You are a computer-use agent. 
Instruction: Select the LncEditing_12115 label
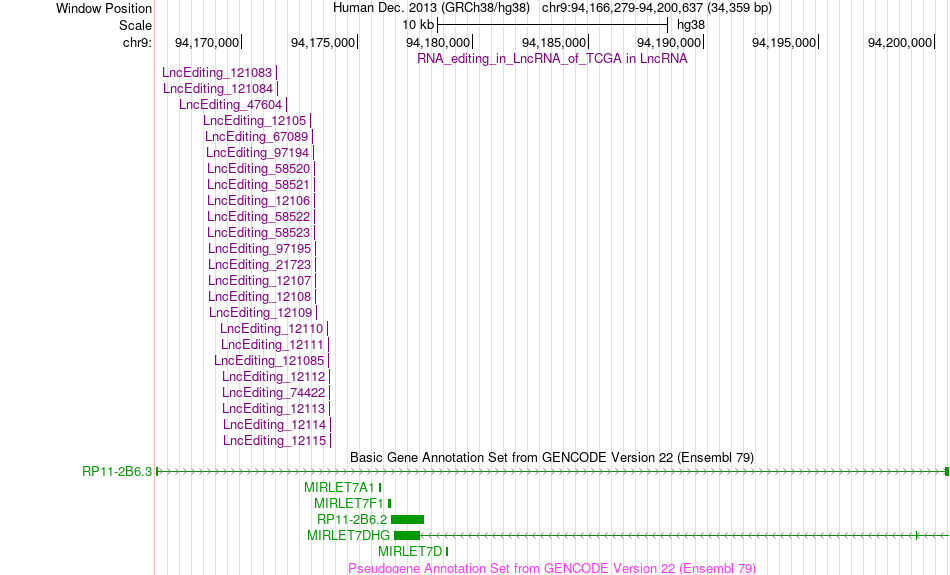274,440
